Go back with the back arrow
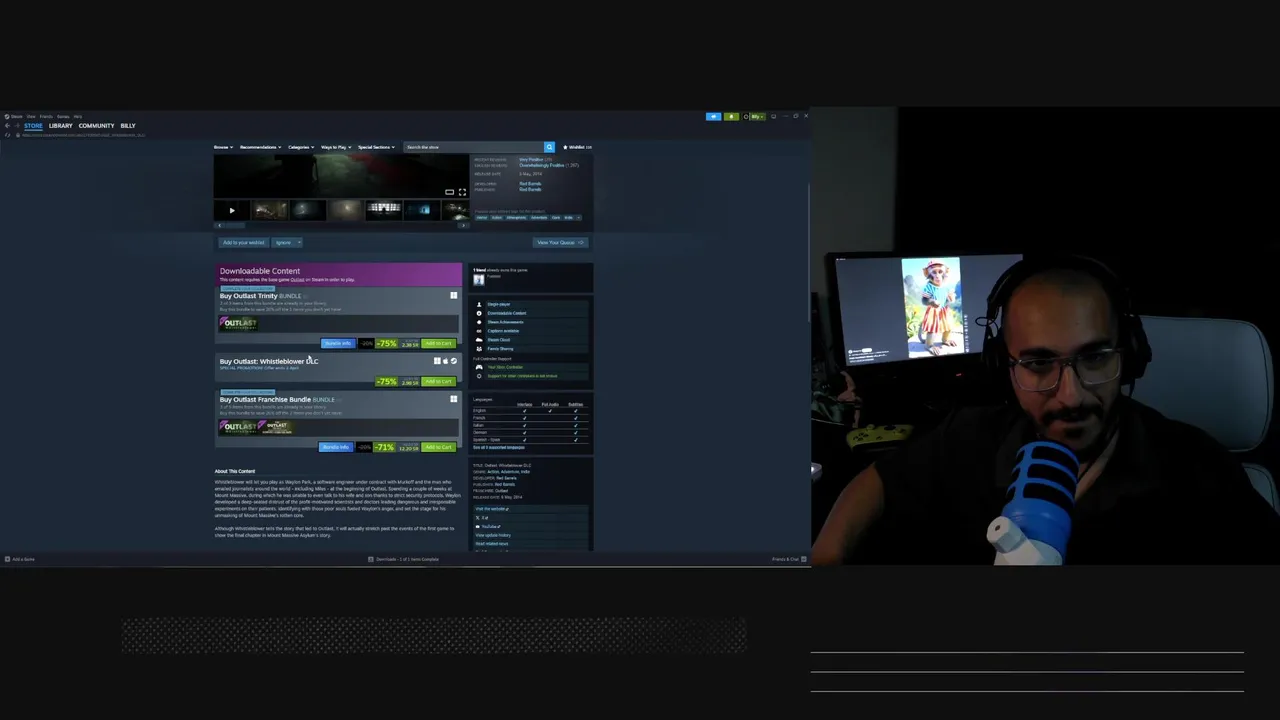This screenshot has width=1280, height=720. [7, 126]
